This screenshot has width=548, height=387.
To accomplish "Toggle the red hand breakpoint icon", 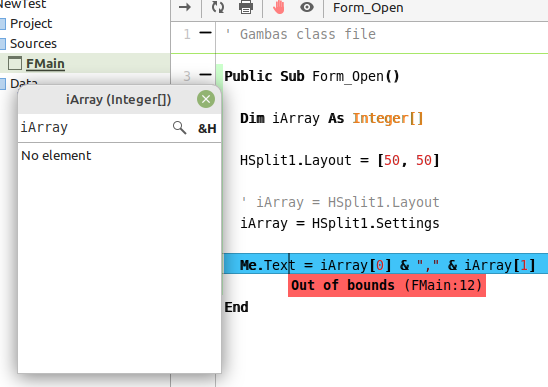I will coord(279,7).
